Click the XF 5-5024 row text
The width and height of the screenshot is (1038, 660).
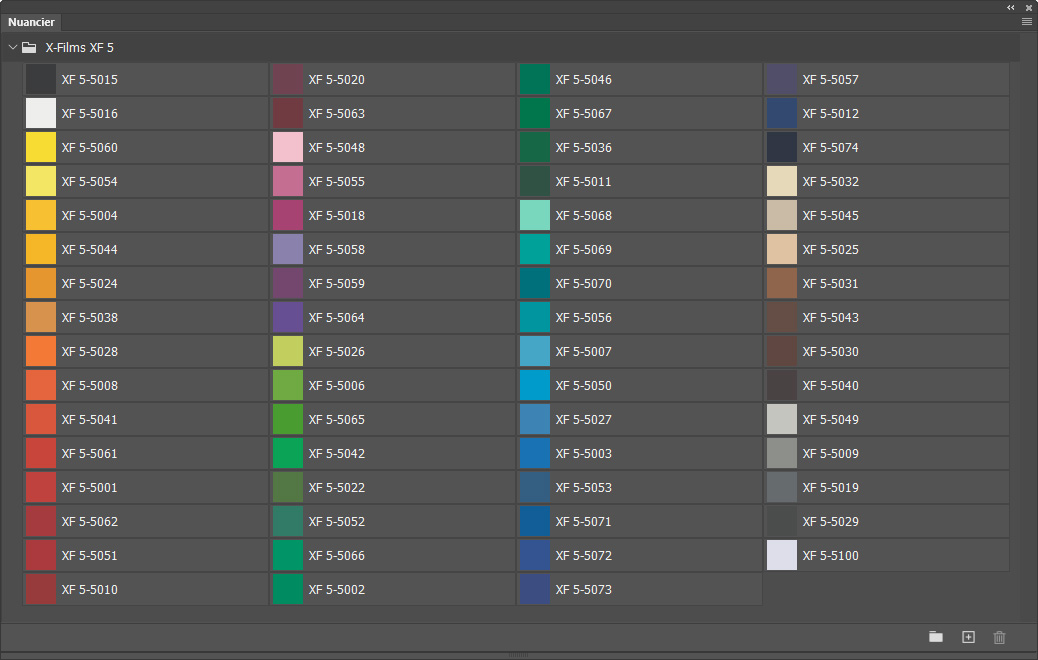[89, 283]
